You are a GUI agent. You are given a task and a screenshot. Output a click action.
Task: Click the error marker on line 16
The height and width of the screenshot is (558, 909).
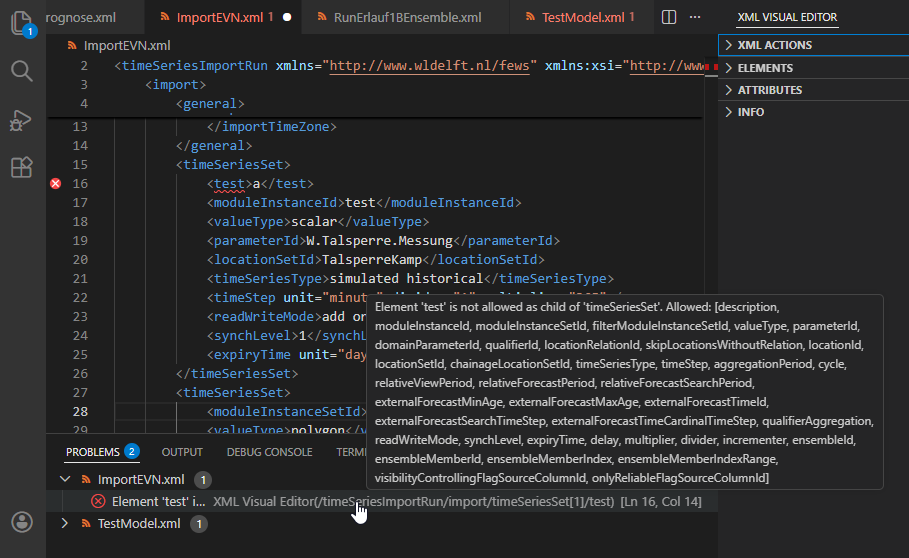56,184
